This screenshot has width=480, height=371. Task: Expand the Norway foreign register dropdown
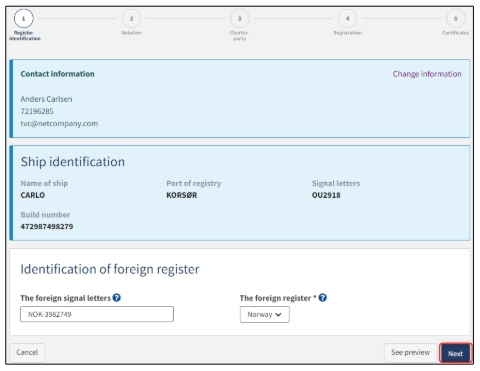264,314
